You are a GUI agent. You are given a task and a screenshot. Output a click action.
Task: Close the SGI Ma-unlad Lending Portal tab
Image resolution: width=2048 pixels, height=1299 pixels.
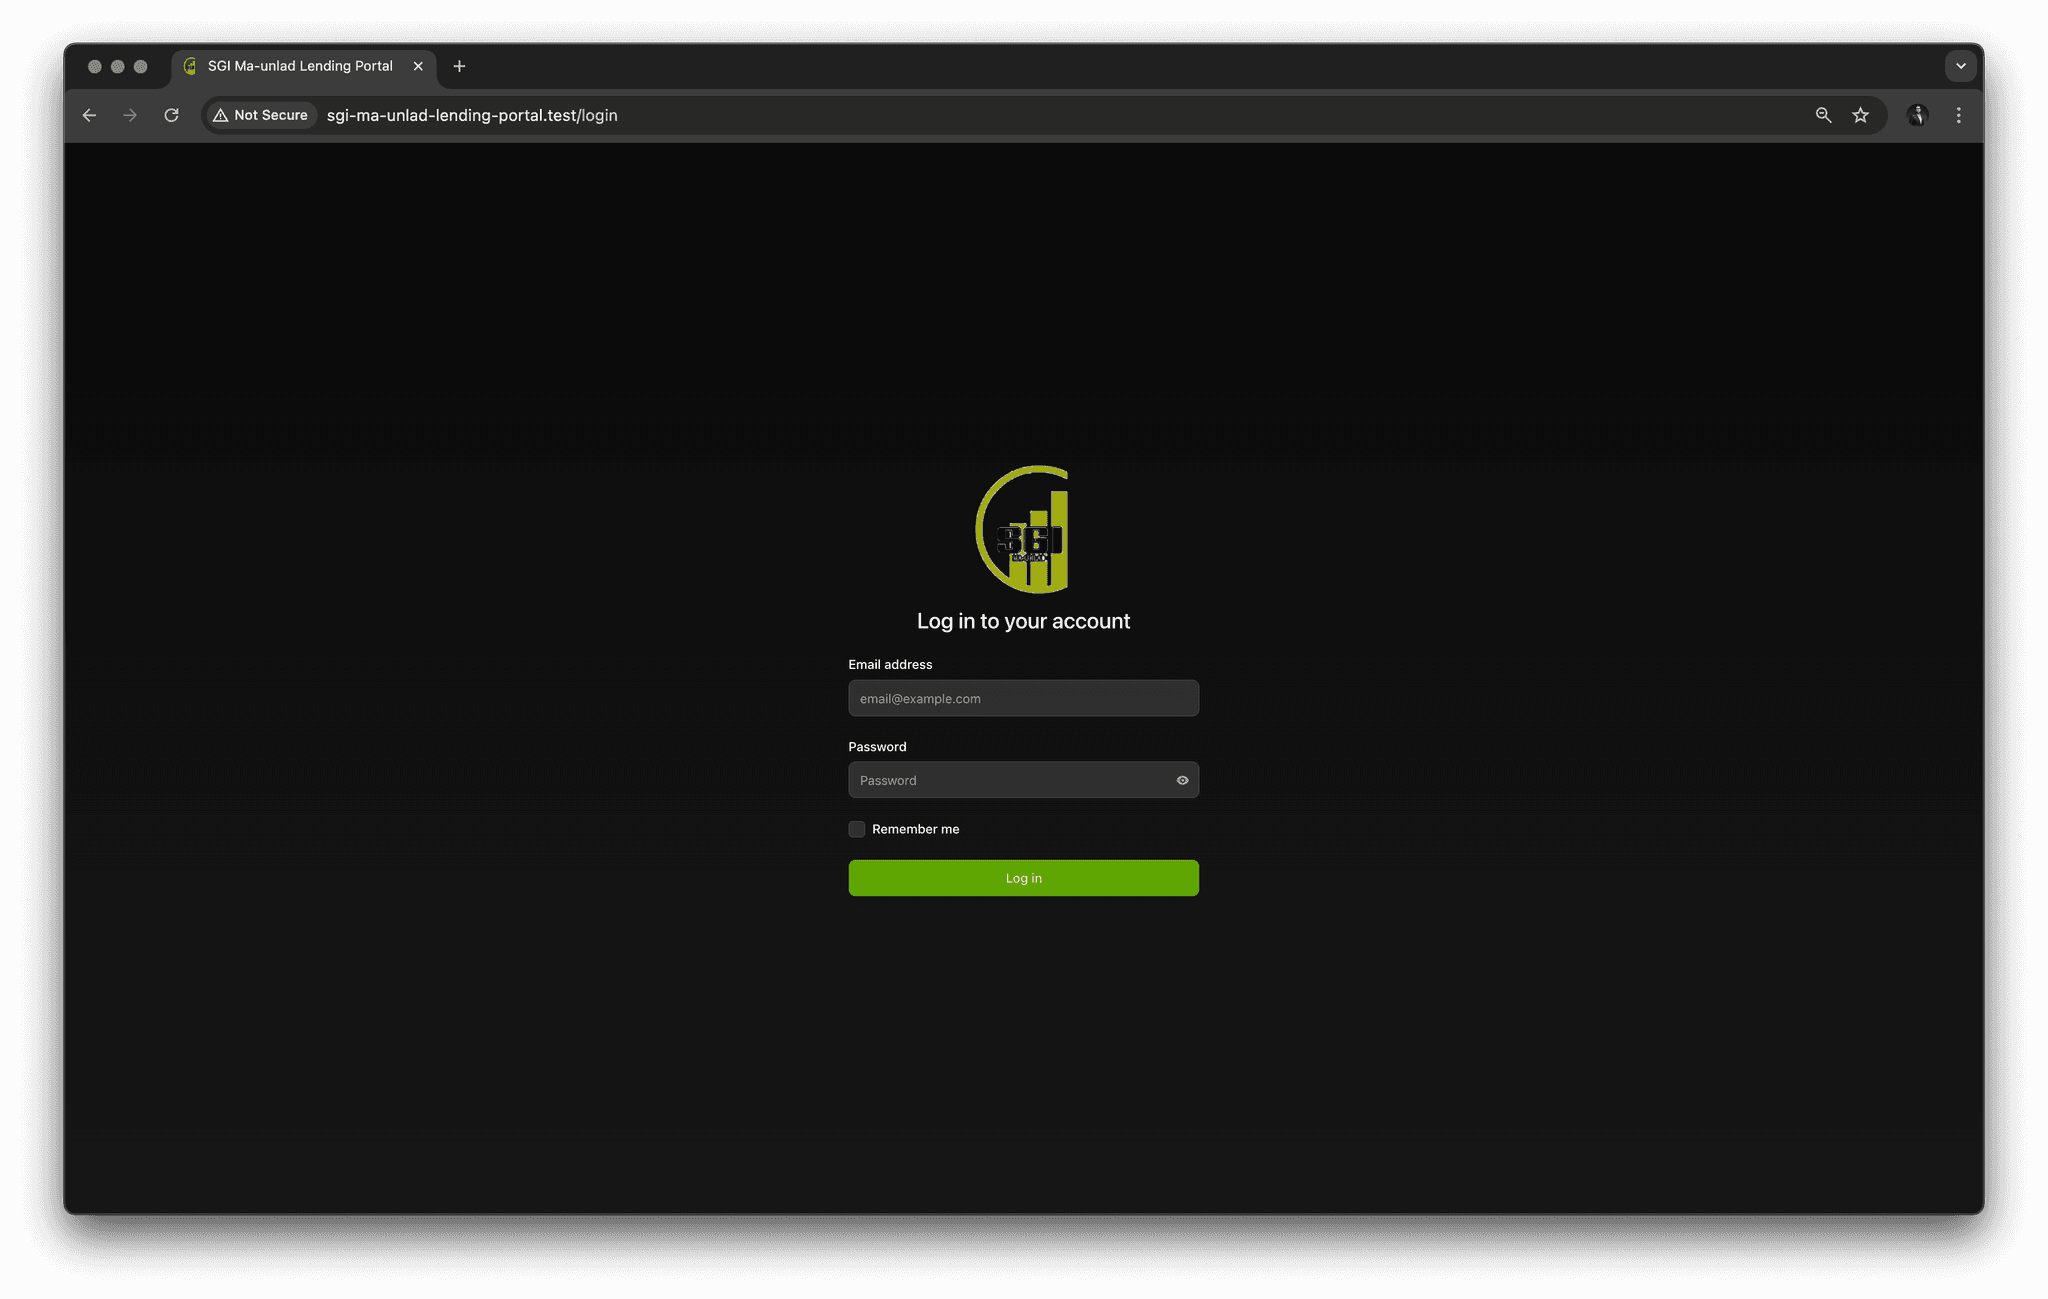click(418, 66)
